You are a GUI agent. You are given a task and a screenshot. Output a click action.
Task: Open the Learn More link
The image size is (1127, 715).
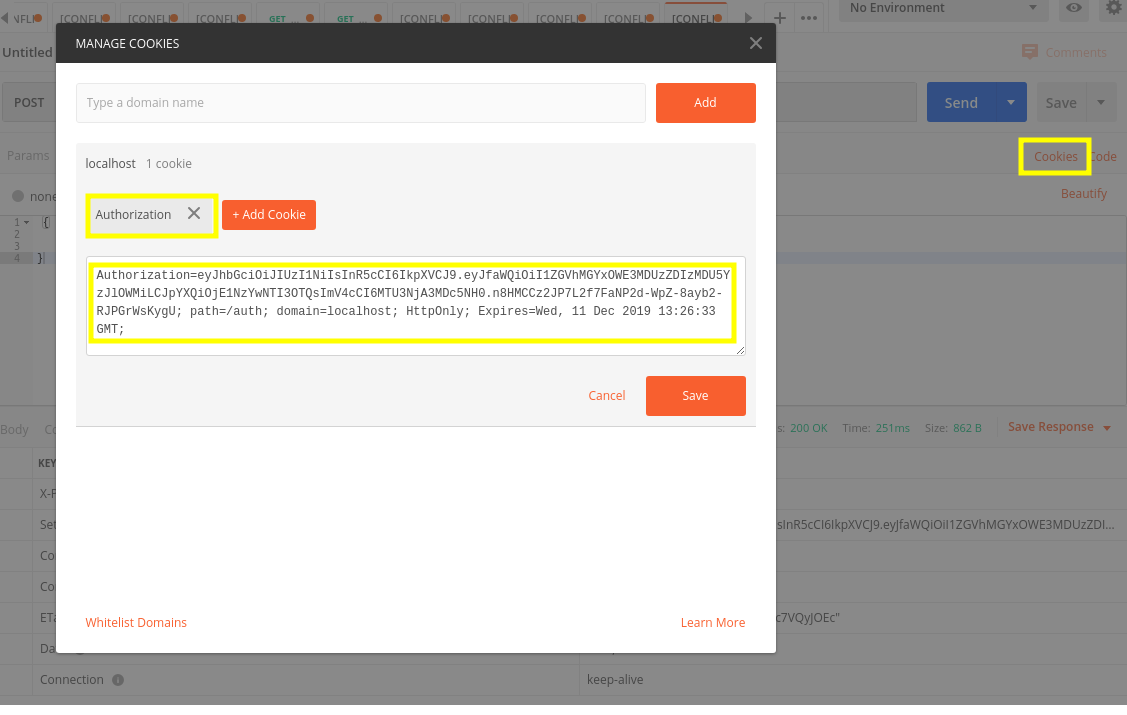click(x=712, y=623)
